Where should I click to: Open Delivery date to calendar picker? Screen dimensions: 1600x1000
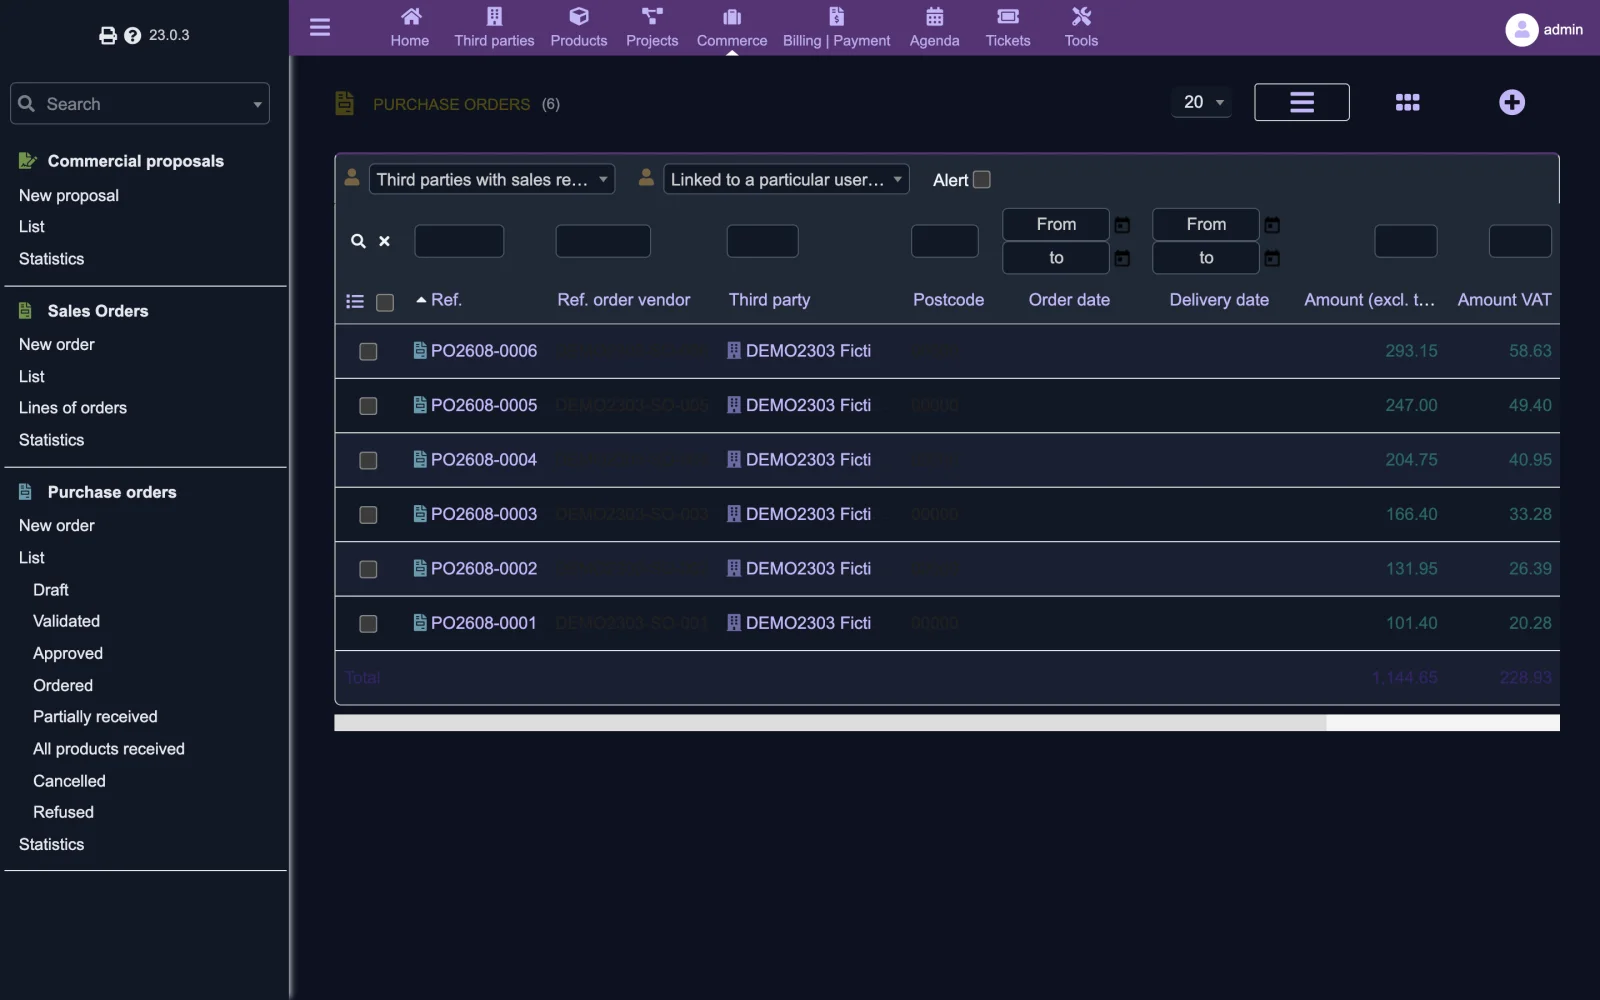click(x=1272, y=259)
